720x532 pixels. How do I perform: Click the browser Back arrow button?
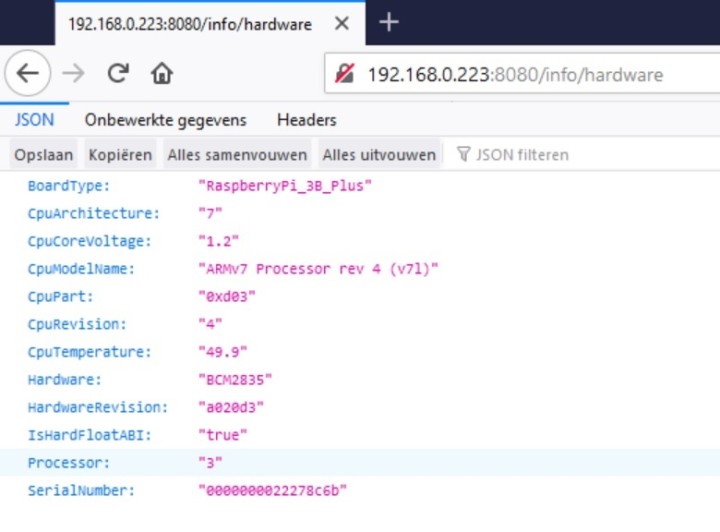[x=27, y=73]
